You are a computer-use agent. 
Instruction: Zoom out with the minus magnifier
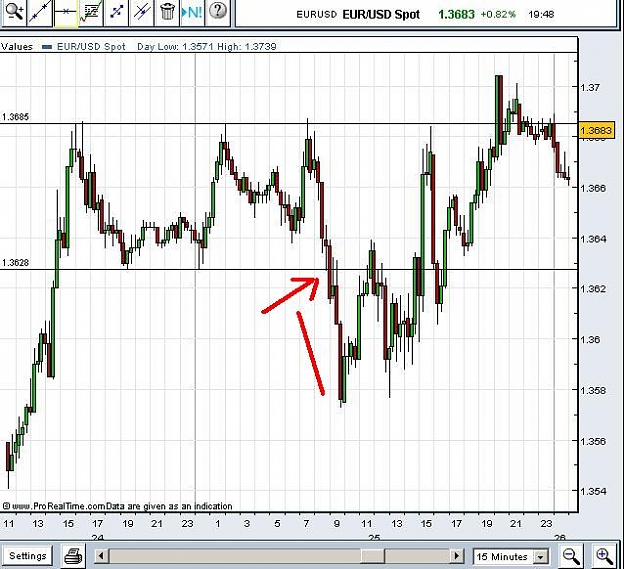pos(571,555)
